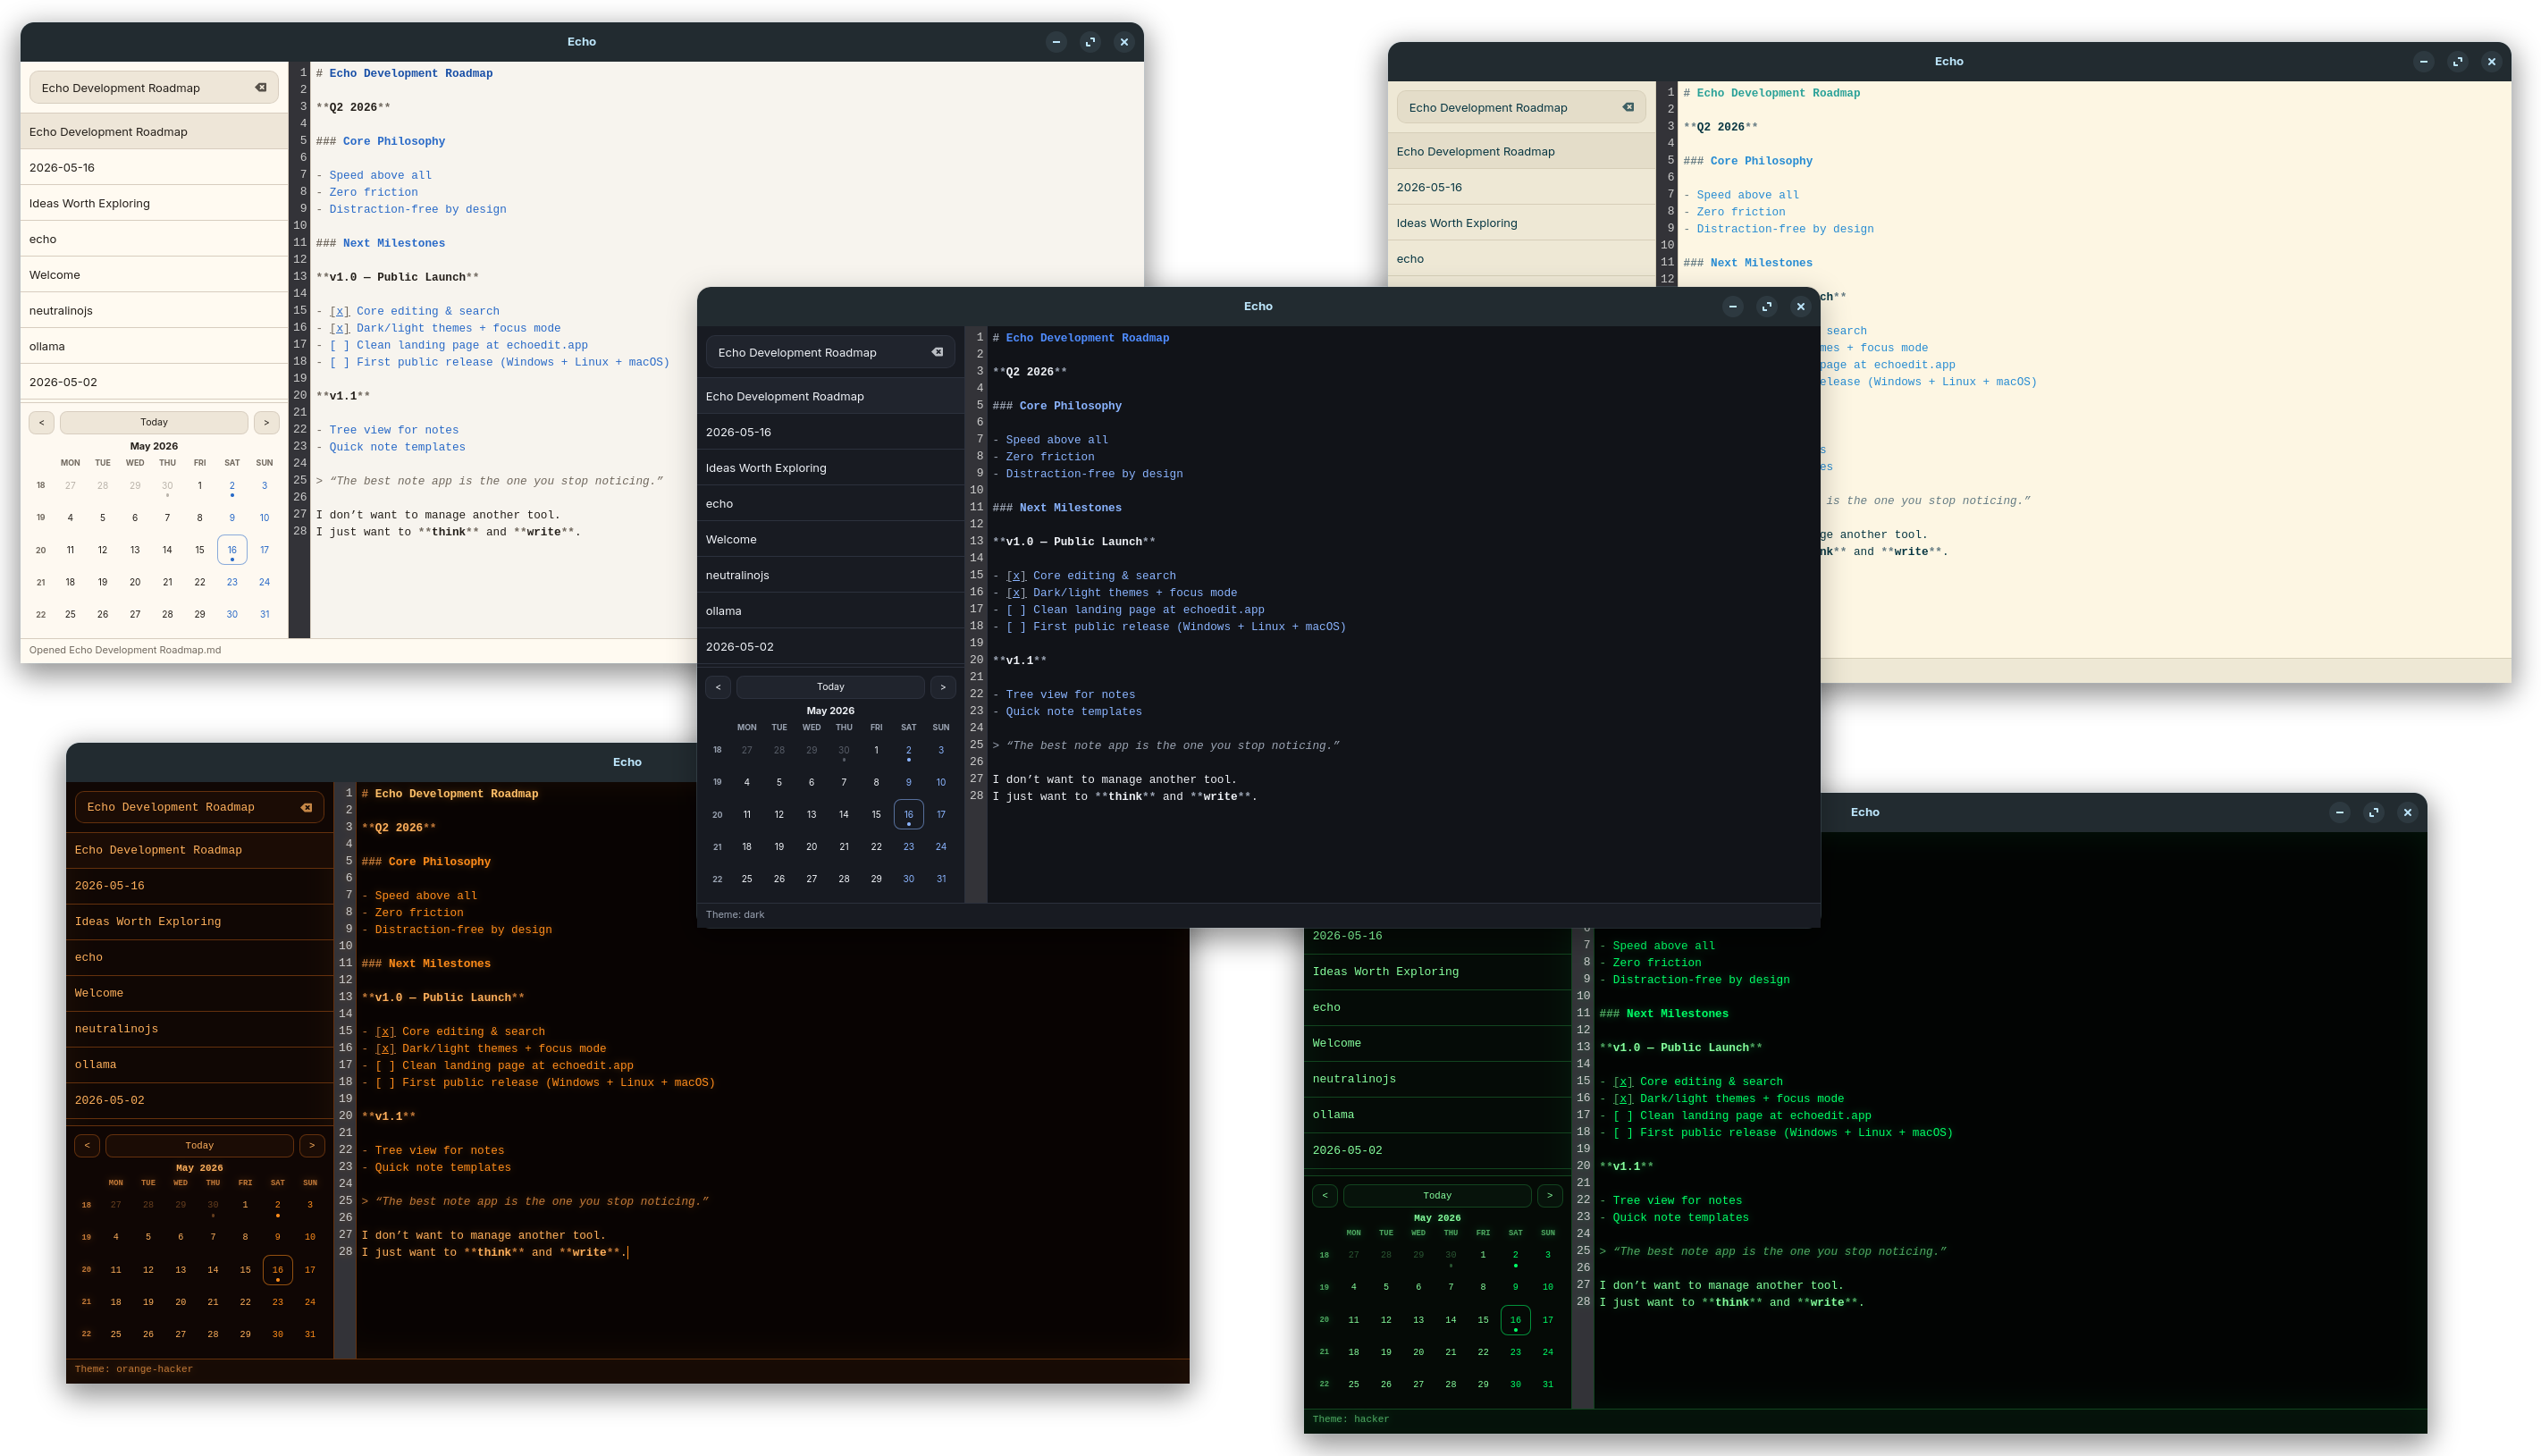Open neutralinojs note in green hacker window
The image size is (2541, 1456).
pos(1437,1078)
